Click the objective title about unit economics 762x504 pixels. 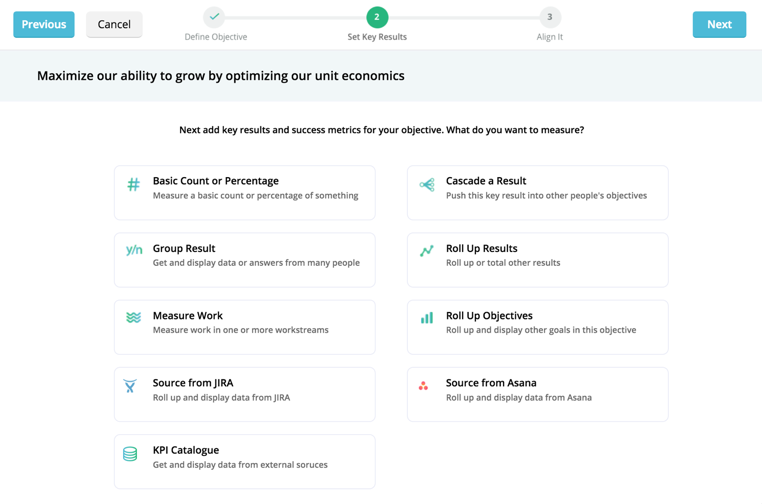click(x=221, y=76)
